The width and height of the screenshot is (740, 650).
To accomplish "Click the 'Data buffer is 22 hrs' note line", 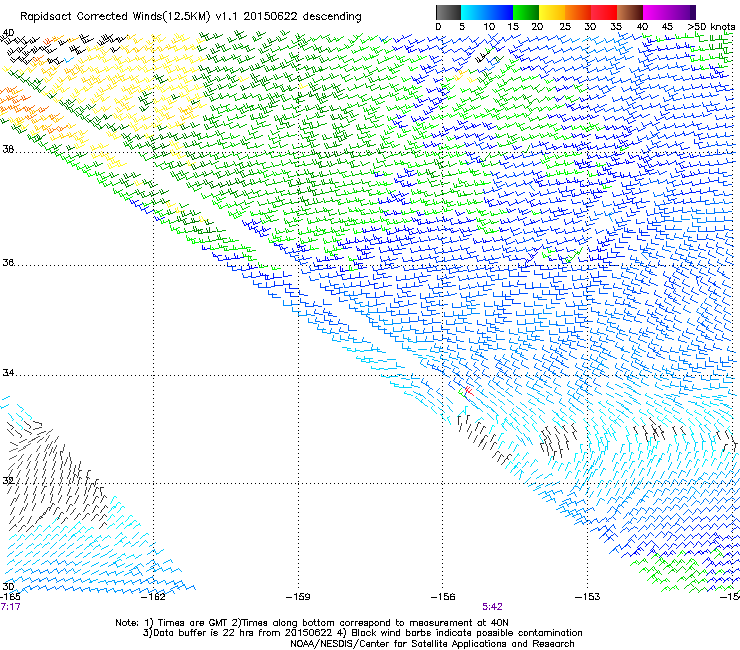I will pos(362,633).
